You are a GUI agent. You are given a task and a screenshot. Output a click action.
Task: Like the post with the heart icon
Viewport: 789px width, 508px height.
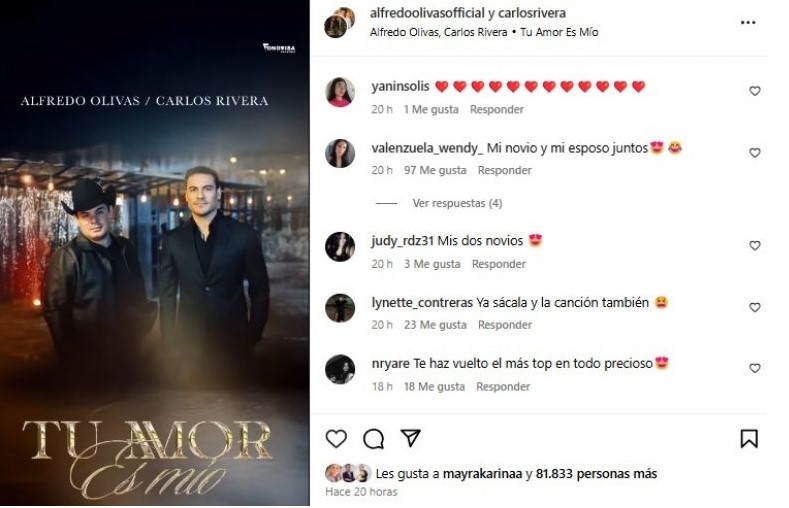336,439
